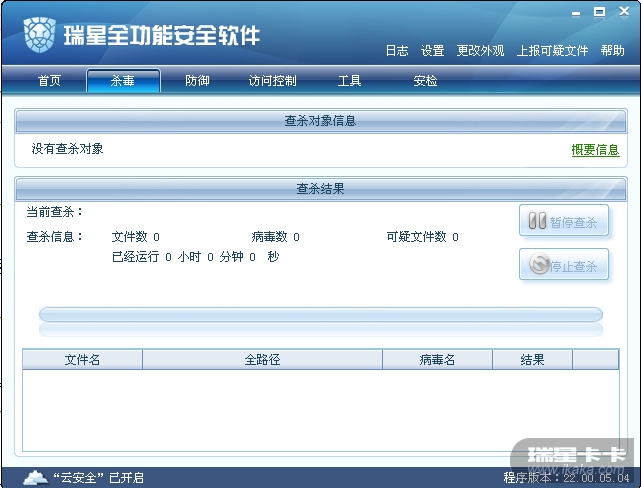The height and width of the screenshot is (488, 641).
Task: Click 上报可疑文件 link
Action: pyautogui.click(x=552, y=51)
